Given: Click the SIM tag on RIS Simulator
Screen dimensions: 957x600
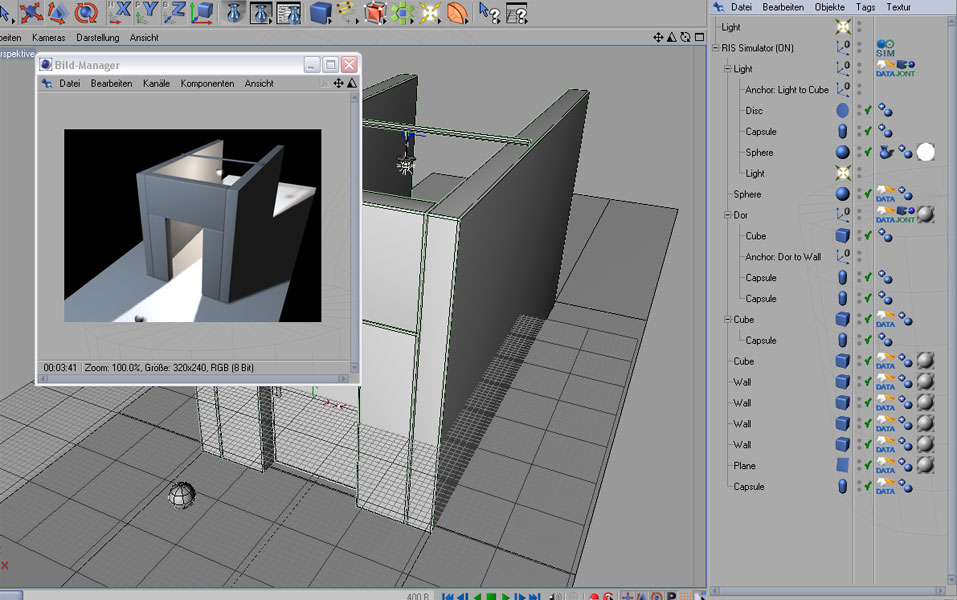Looking at the screenshot, I should (x=886, y=48).
